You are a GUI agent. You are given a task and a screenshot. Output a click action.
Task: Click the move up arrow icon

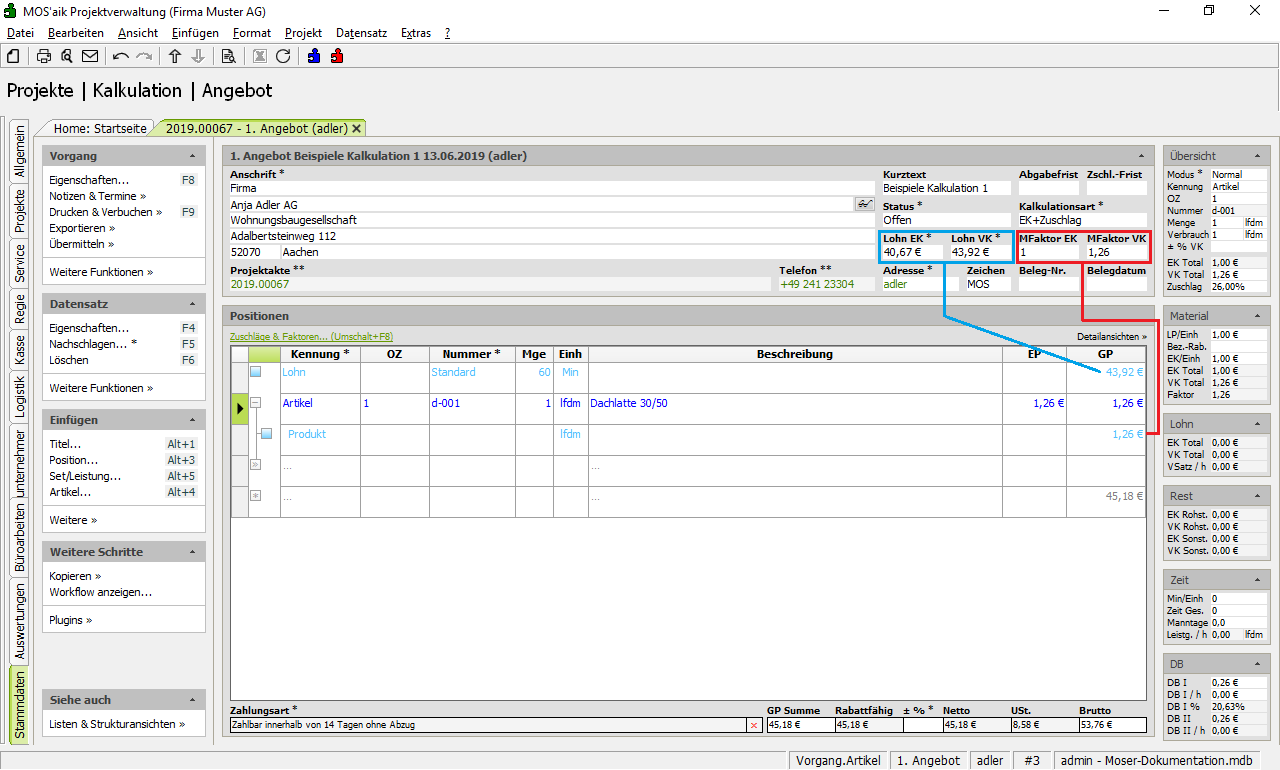175,56
